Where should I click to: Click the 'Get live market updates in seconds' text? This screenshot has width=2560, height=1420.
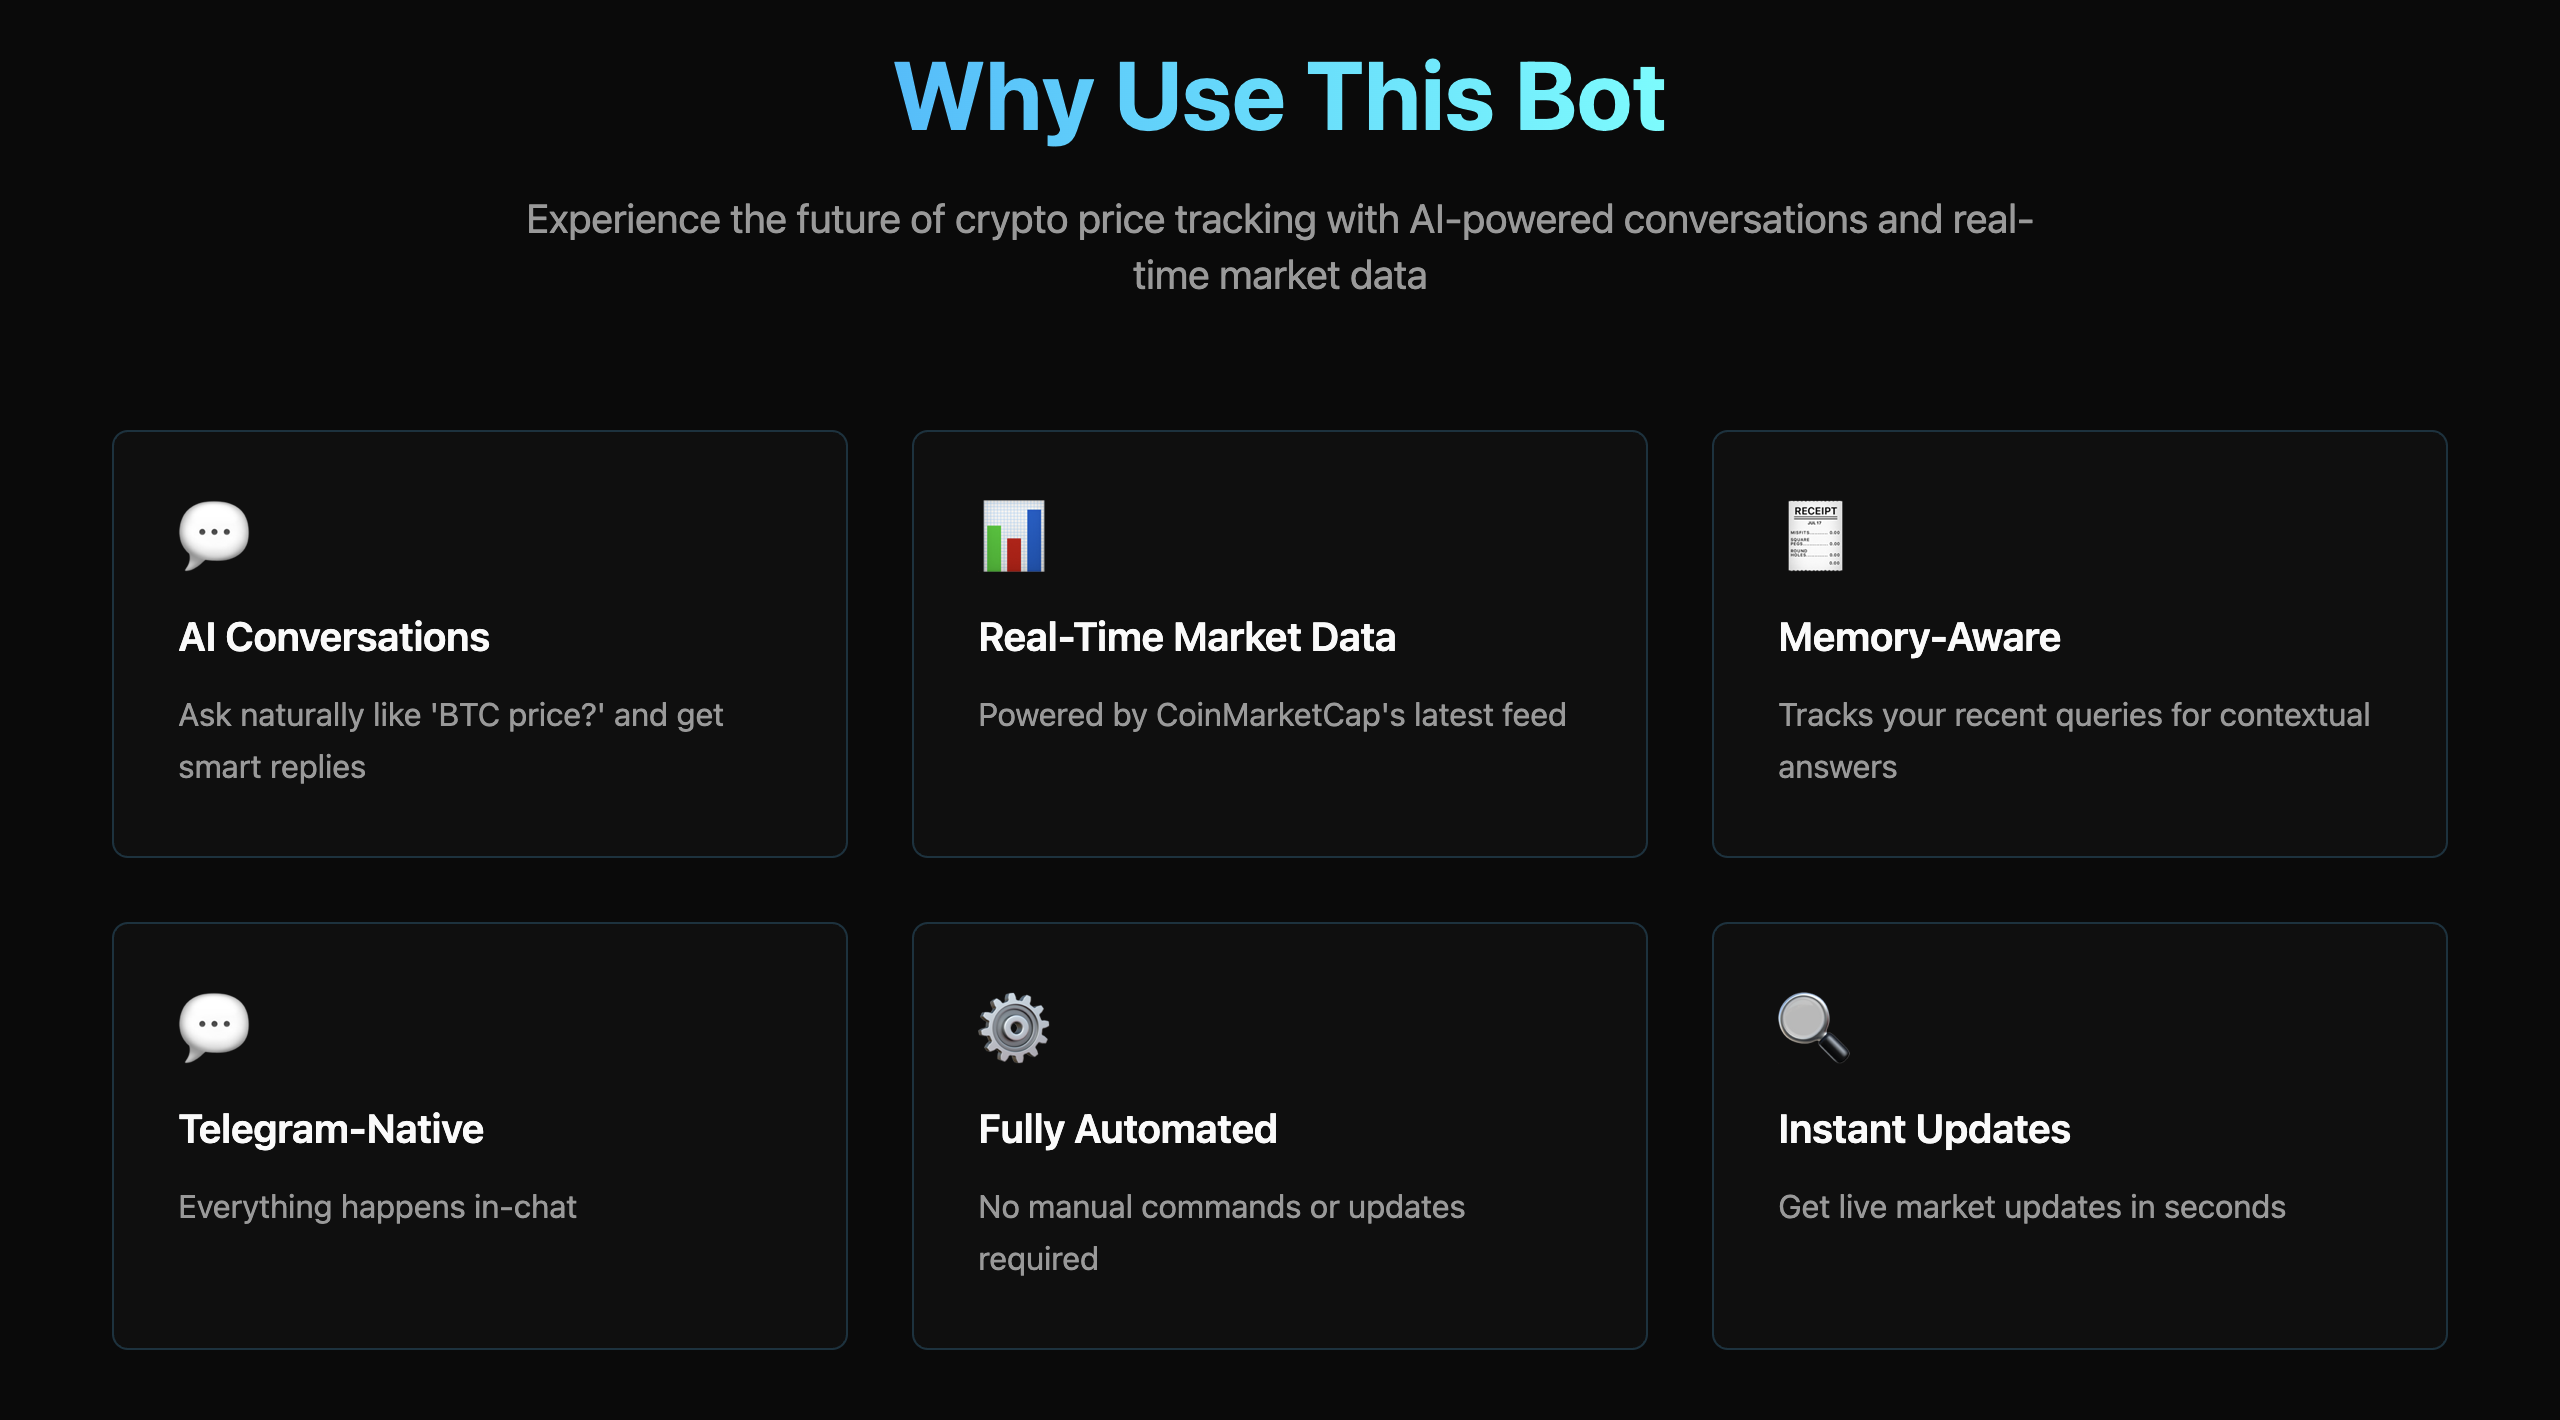click(x=2032, y=1207)
